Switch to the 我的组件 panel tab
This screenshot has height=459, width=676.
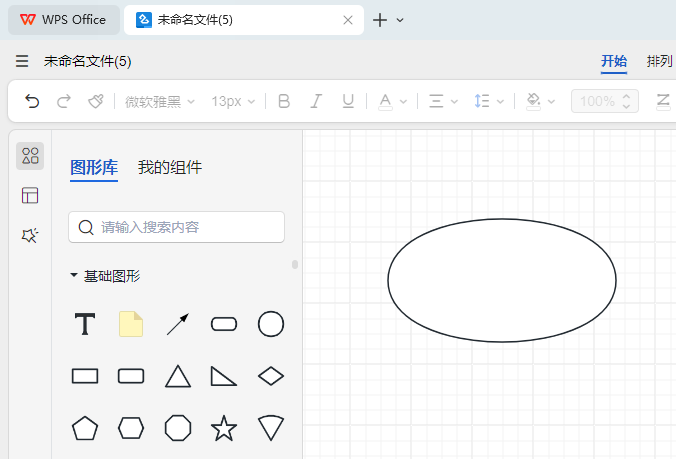(x=169, y=167)
